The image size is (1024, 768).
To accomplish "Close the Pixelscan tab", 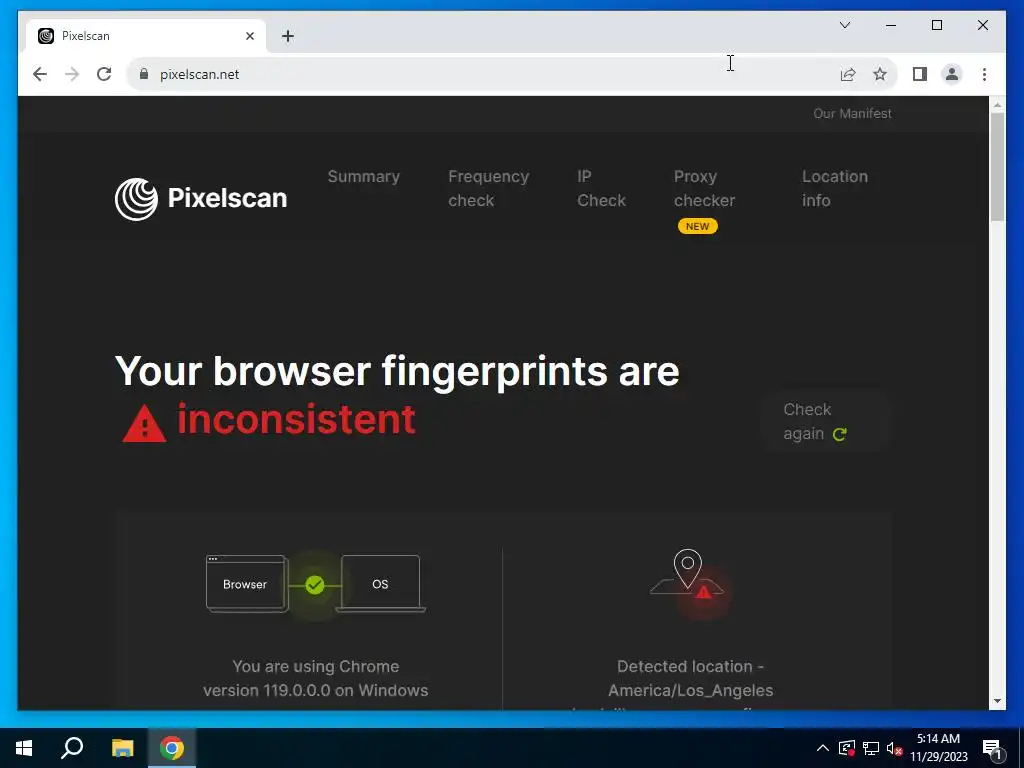I will pos(249,36).
